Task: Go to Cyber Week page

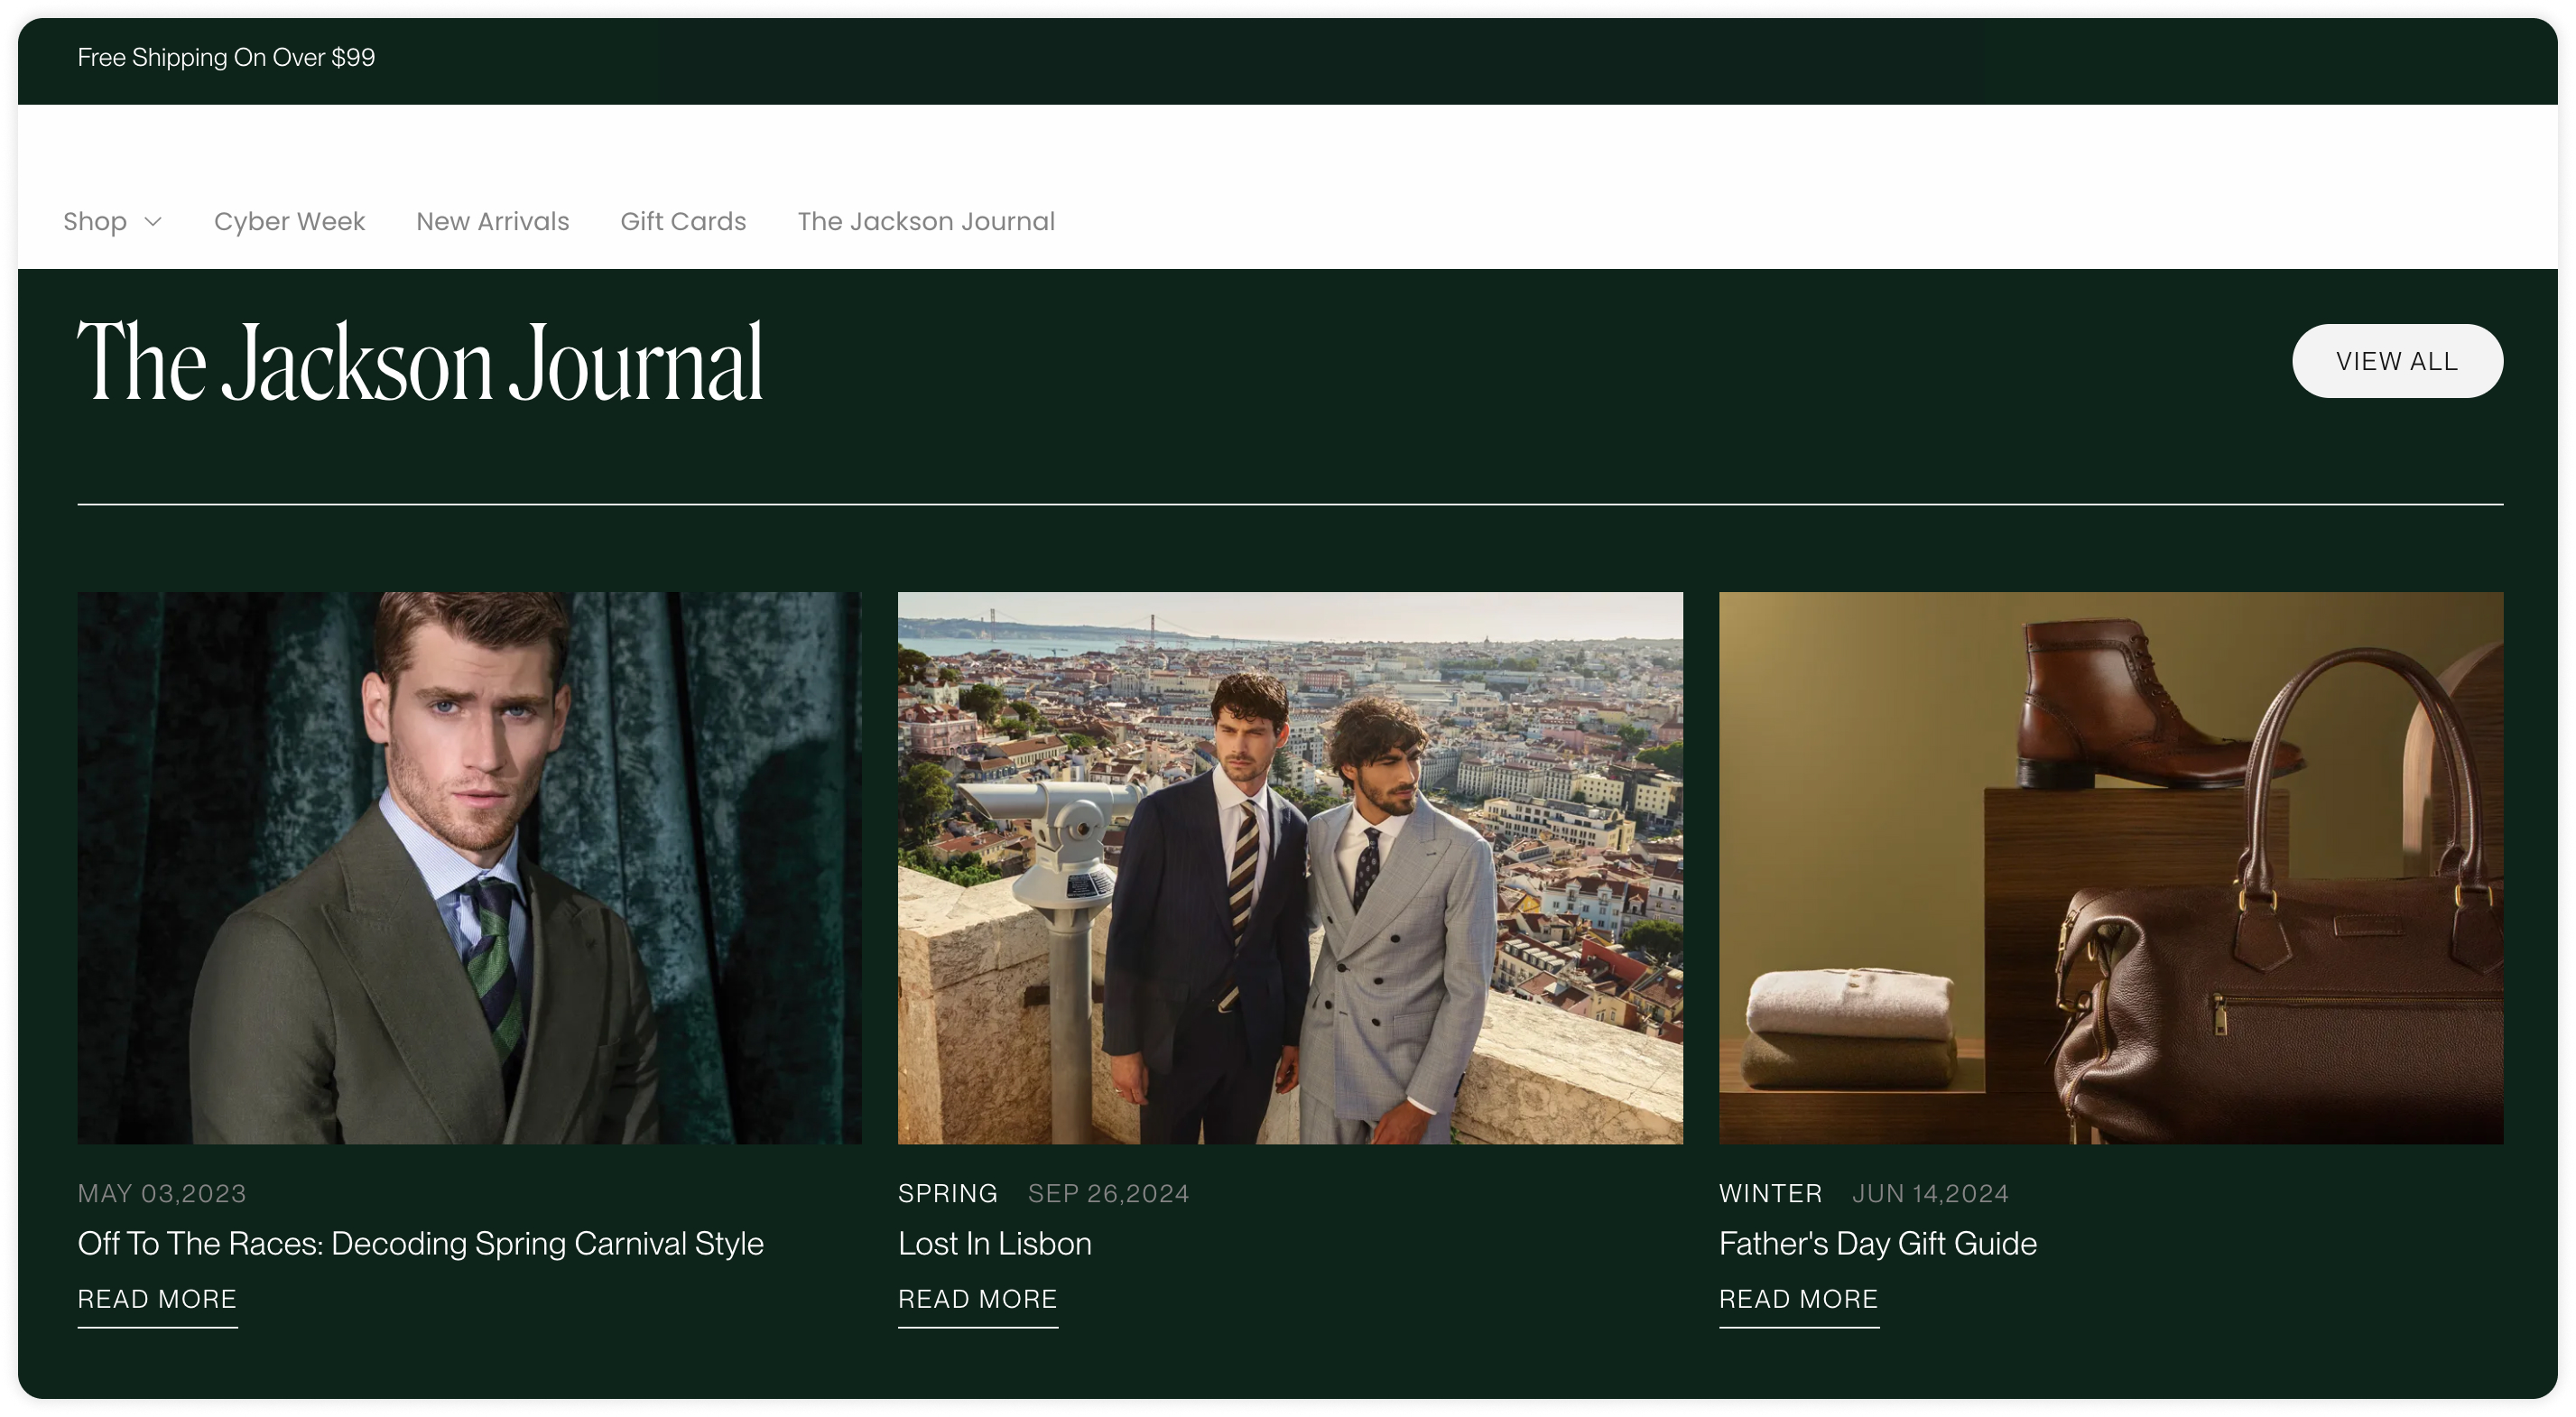Action: click(x=289, y=222)
